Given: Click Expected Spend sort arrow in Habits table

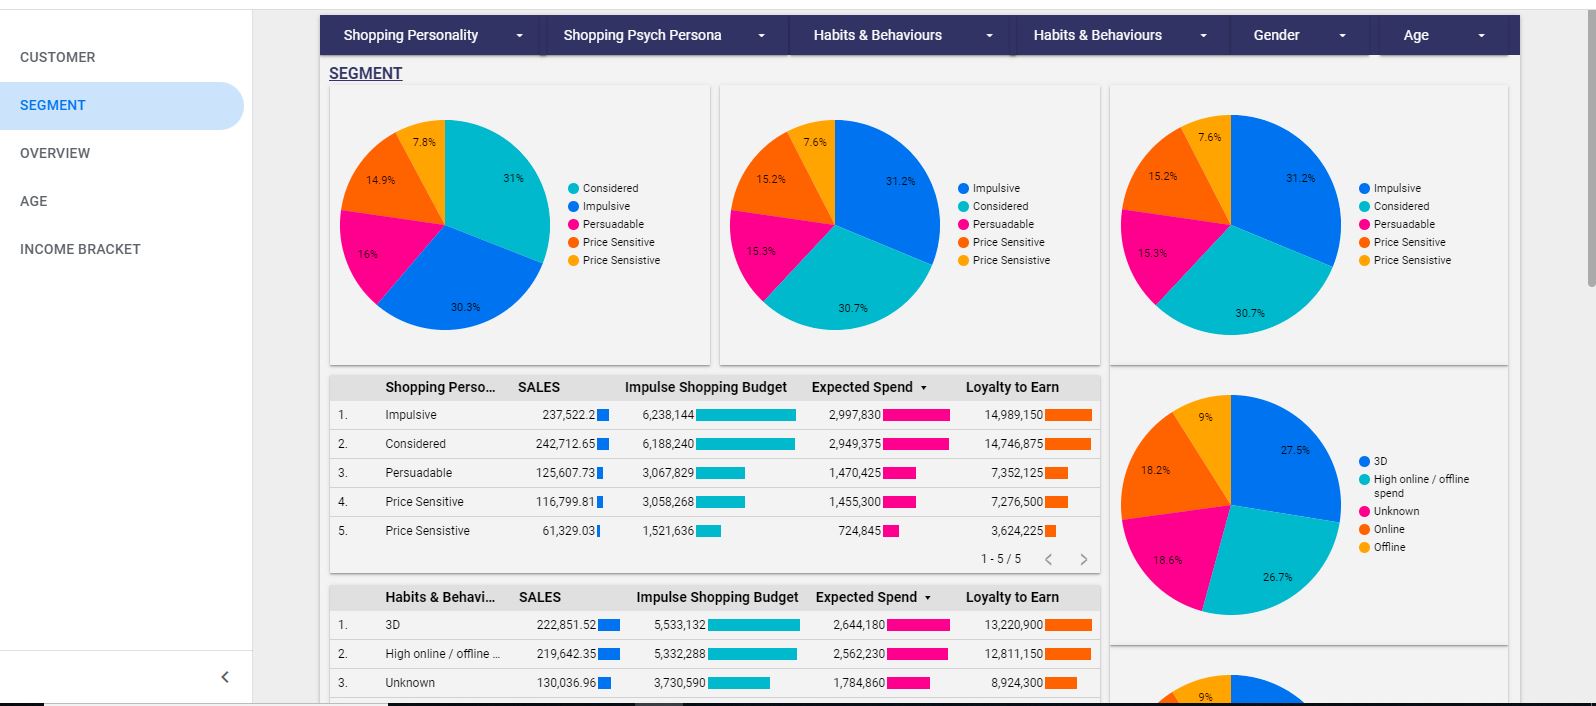Looking at the screenshot, I should [927, 598].
